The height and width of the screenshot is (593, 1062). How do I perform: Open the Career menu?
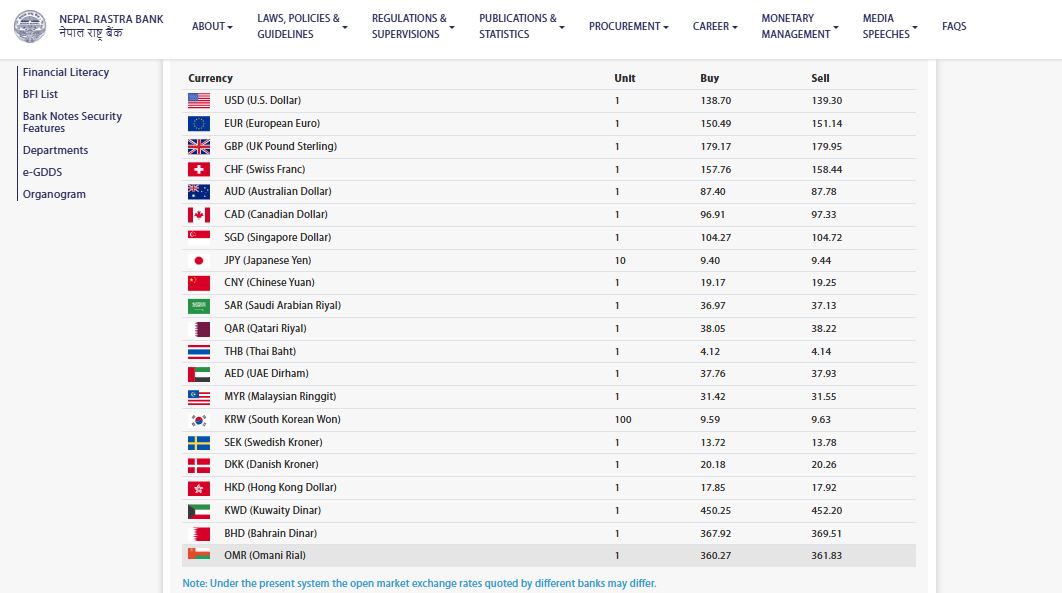tap(714, 26)
